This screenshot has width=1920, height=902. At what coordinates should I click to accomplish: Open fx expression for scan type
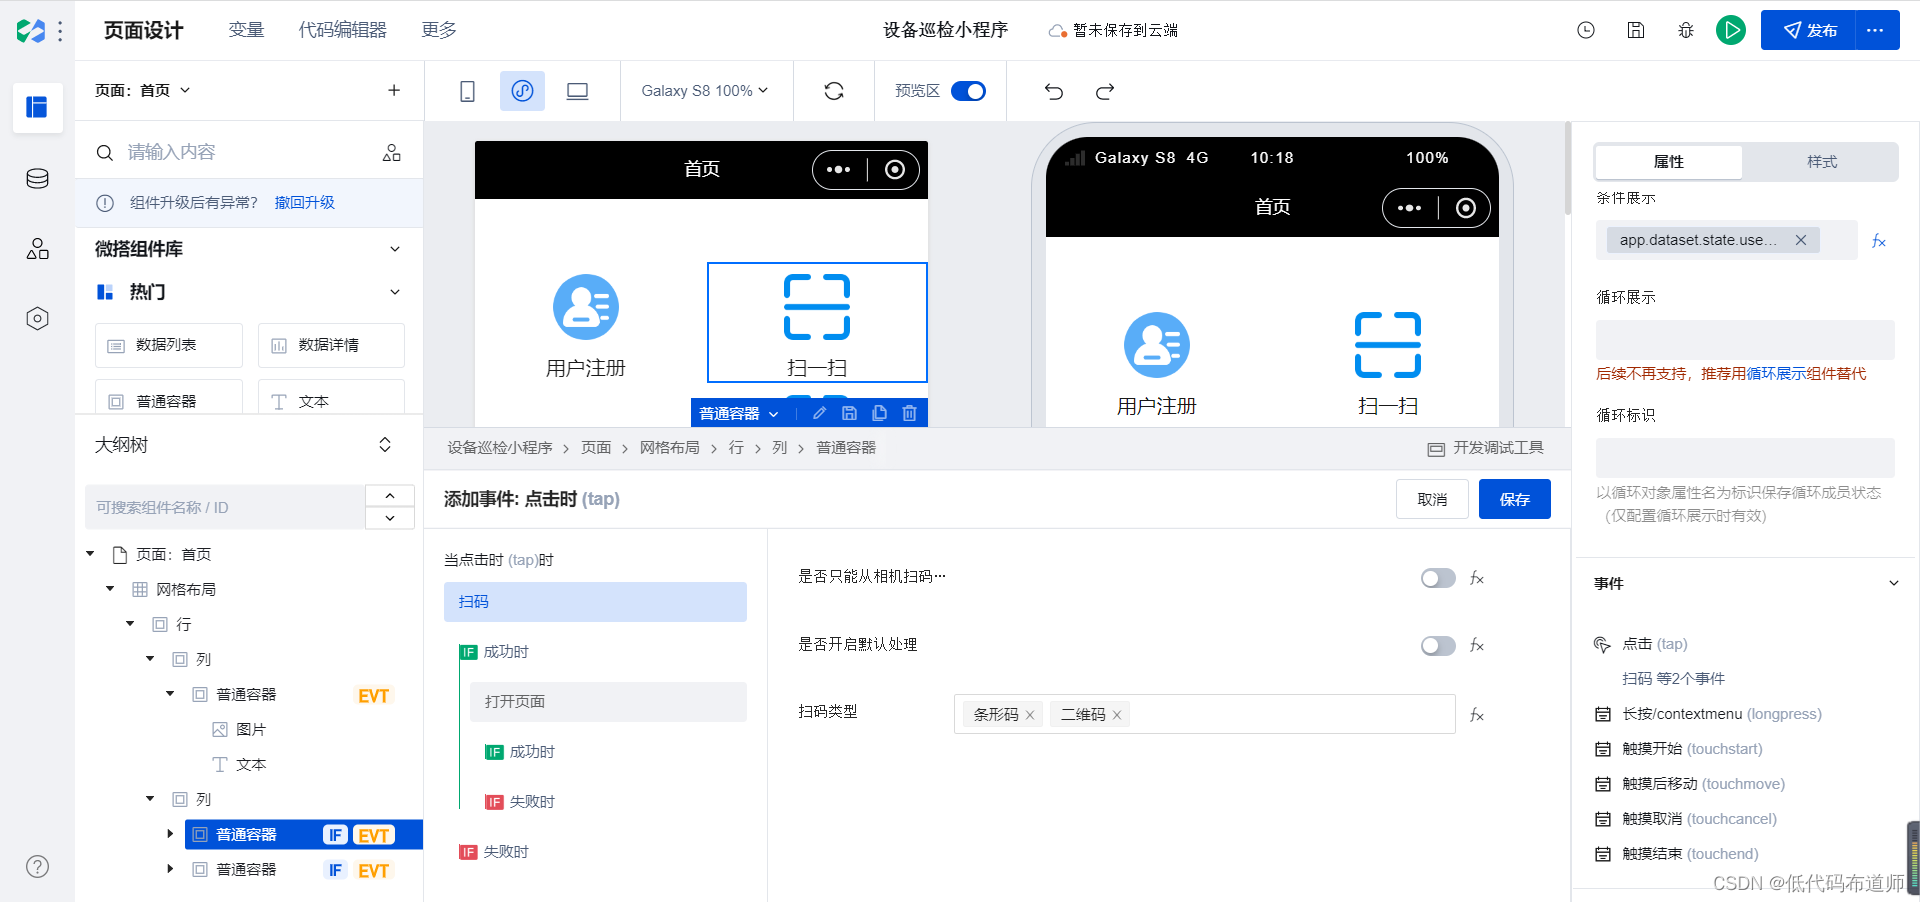click(1477, 714)
